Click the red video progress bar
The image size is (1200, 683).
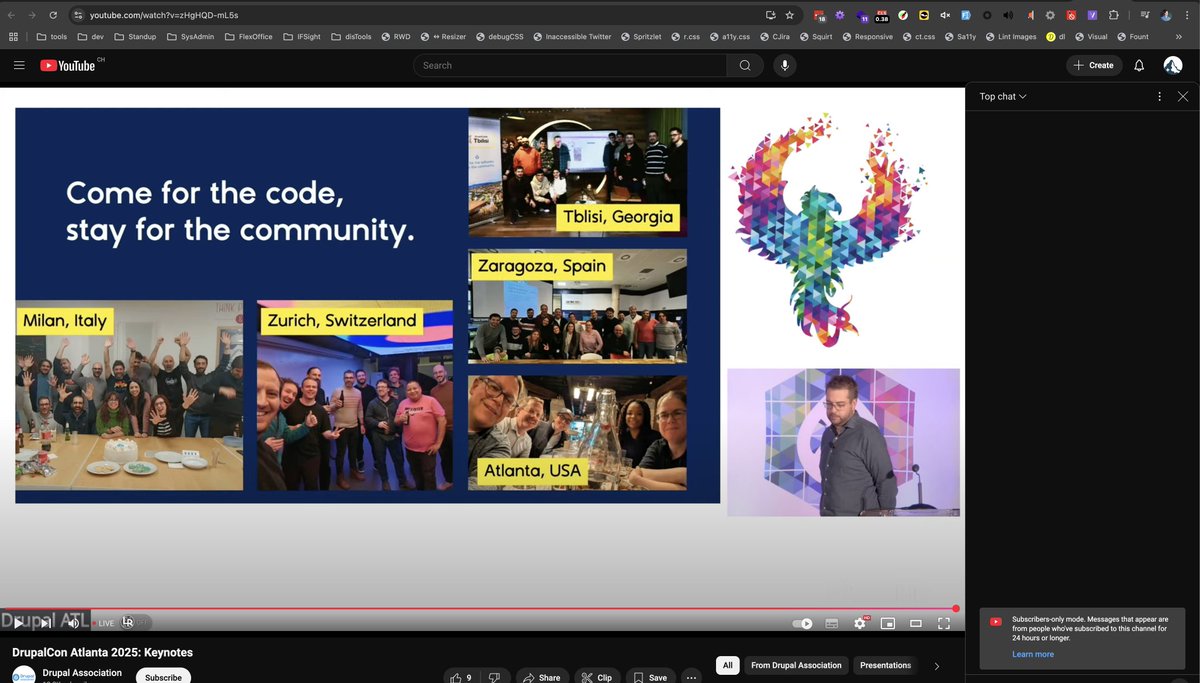coord(478,608)
